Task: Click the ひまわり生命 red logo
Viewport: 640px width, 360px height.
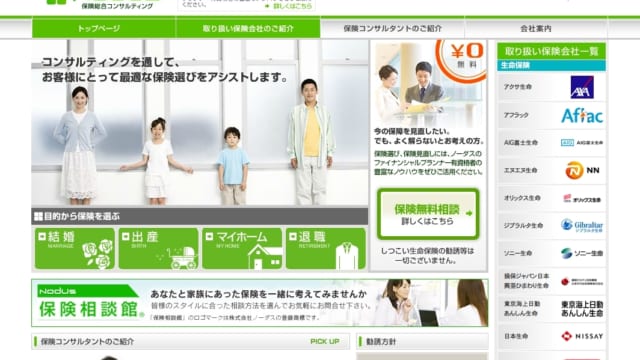Action: tap(582, 281)
